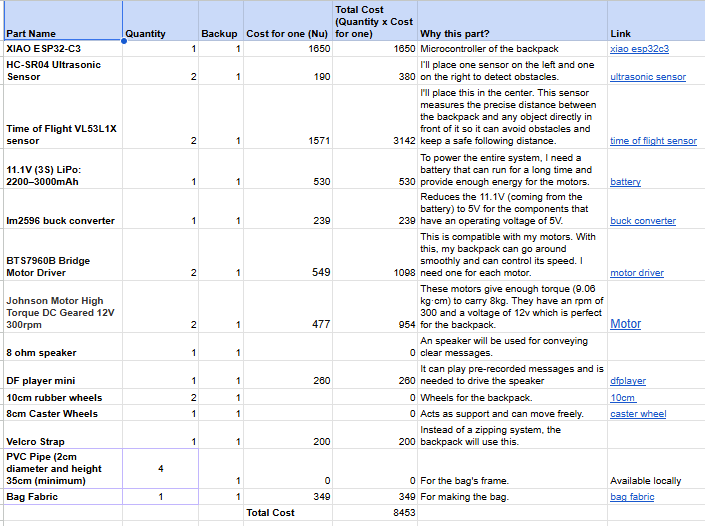The width and height of the screenshot is (705, 526).
Task: Select the Total Cost (Quantity x Cost) header
Action: [375, 21]
